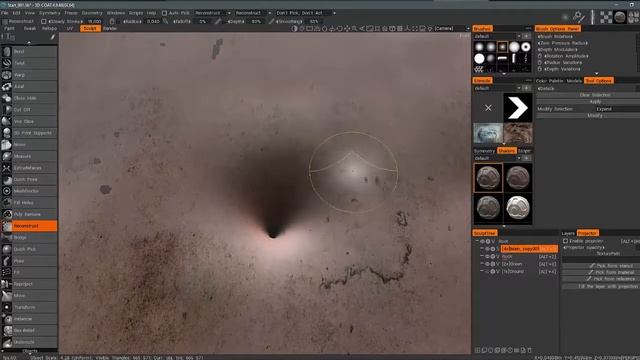Select the Bridge tool
Screen dimensions: 640x360
[29, 238]
